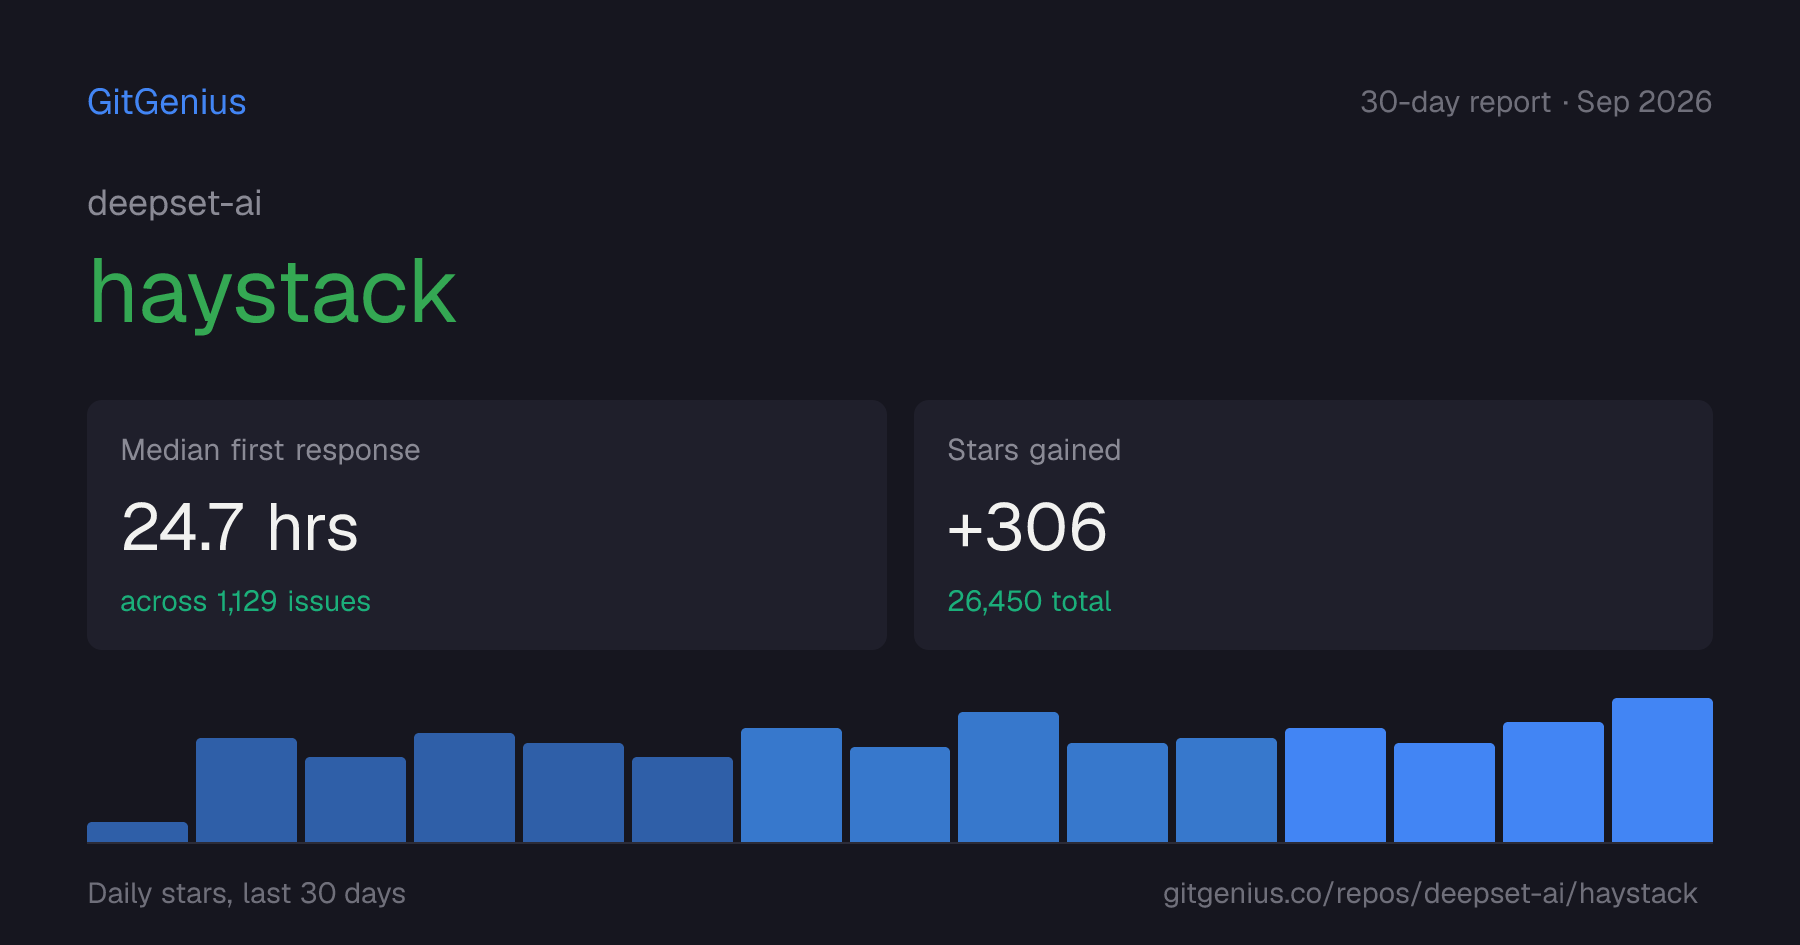Click the shortest first bar in chart
Viewport: 1800px width, 945px height.
coord(137,832)
